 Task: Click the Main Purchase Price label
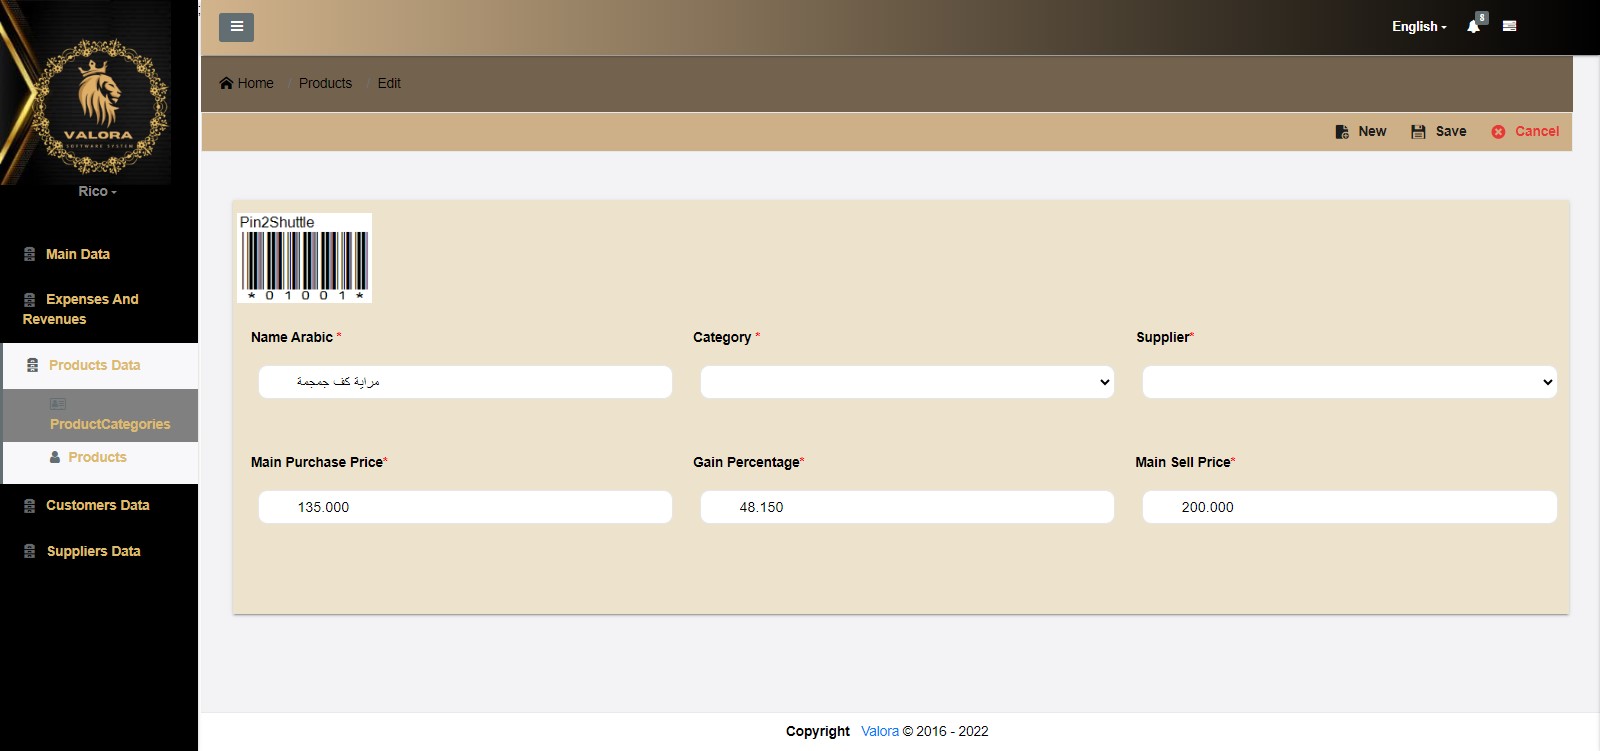point(317,462)
